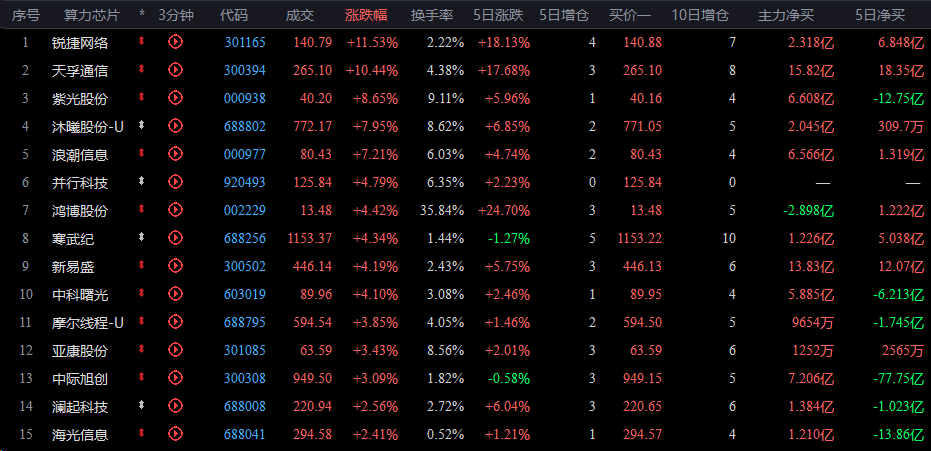Open 3-minute chart icon for 摩尔线程-U
The height and width of the screenshot is (451, 931).
(x=175, y=322)
